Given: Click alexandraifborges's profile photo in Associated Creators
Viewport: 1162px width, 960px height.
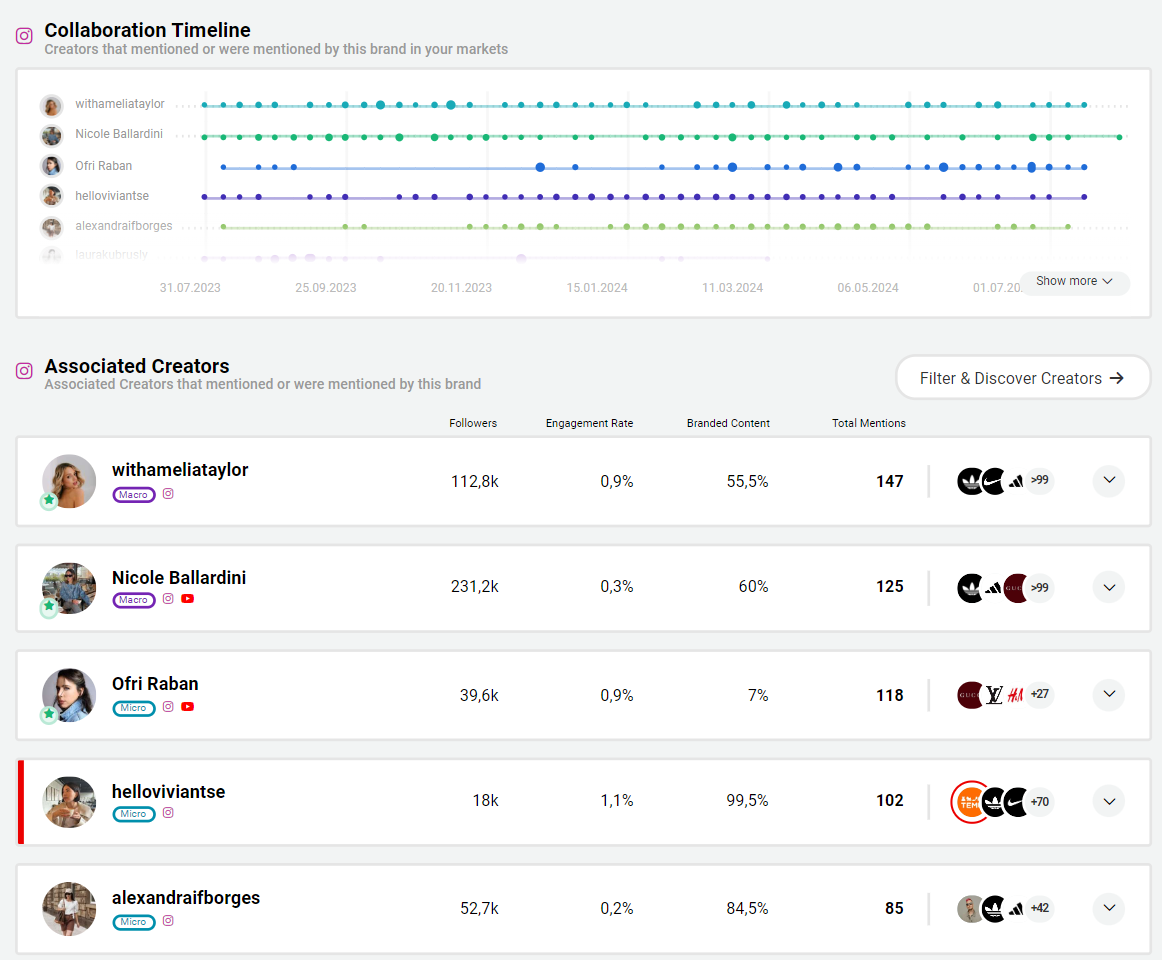Looking at the screenshot, I should point(69,908).
